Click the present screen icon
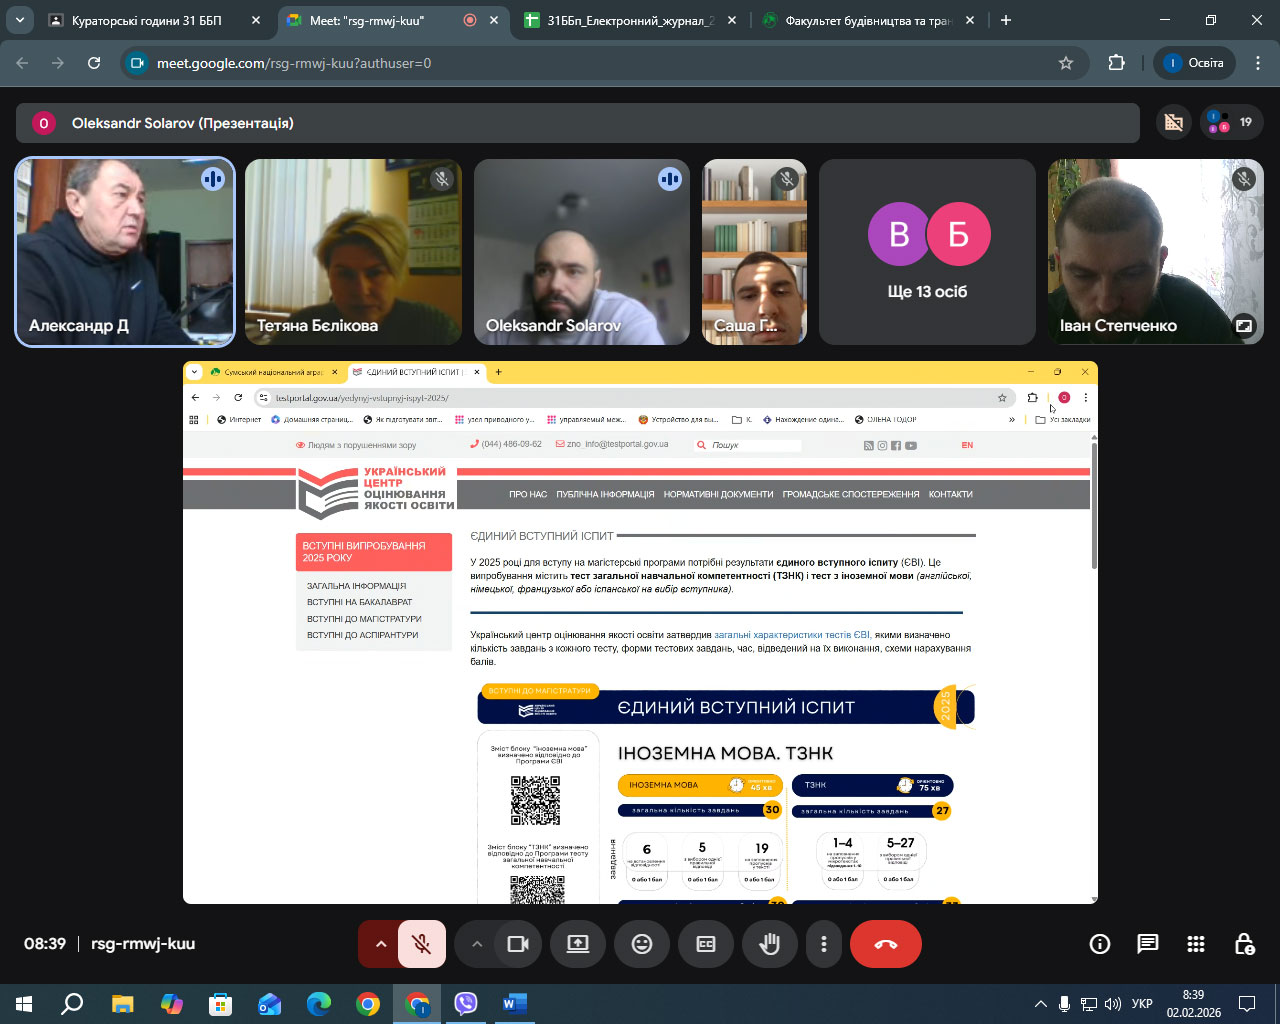 coord(578,944)
